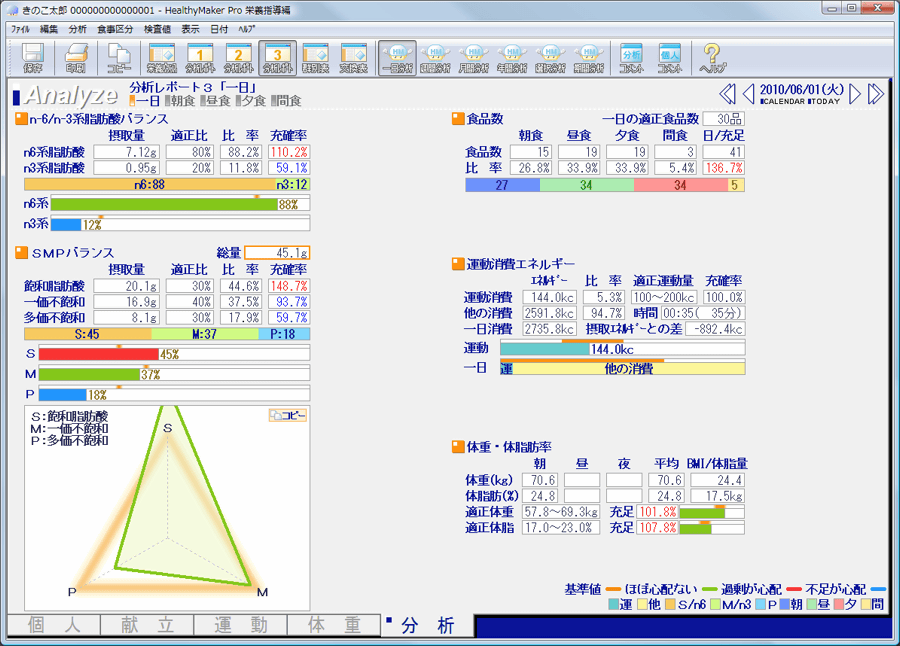Open analysis report 1 icon

click(200, 58)
